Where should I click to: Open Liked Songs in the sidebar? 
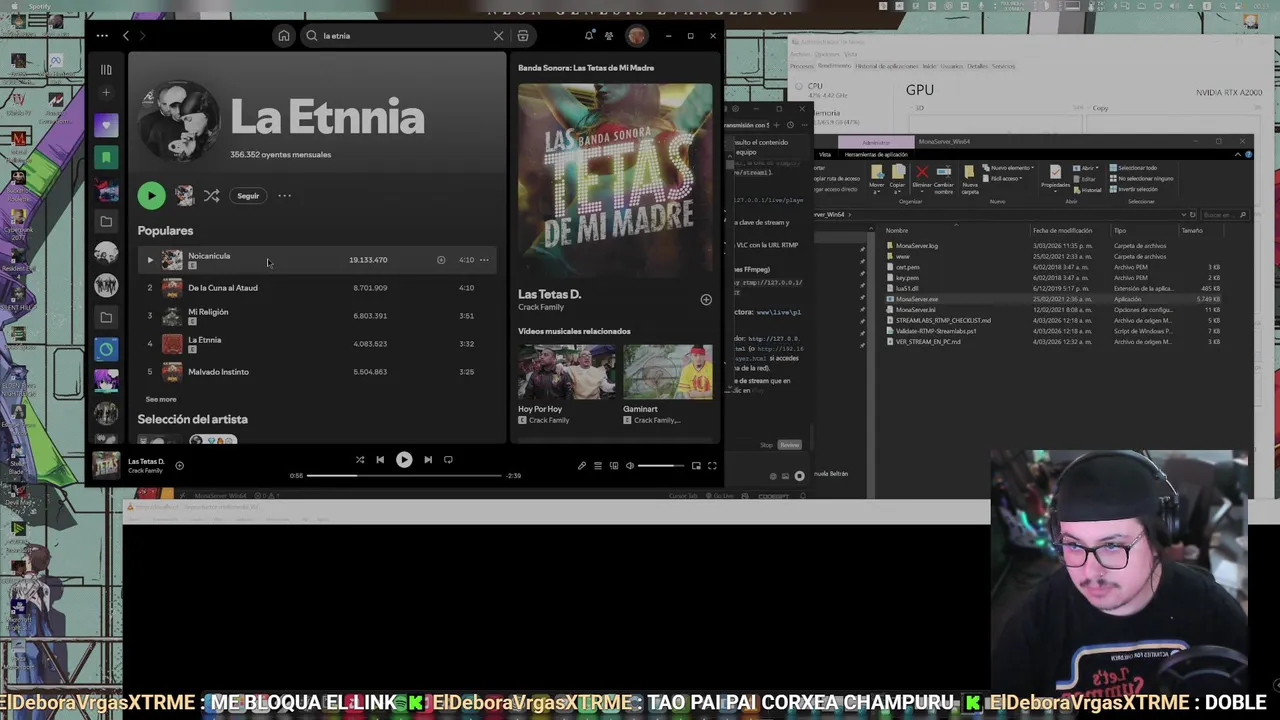tap(106, 126)
